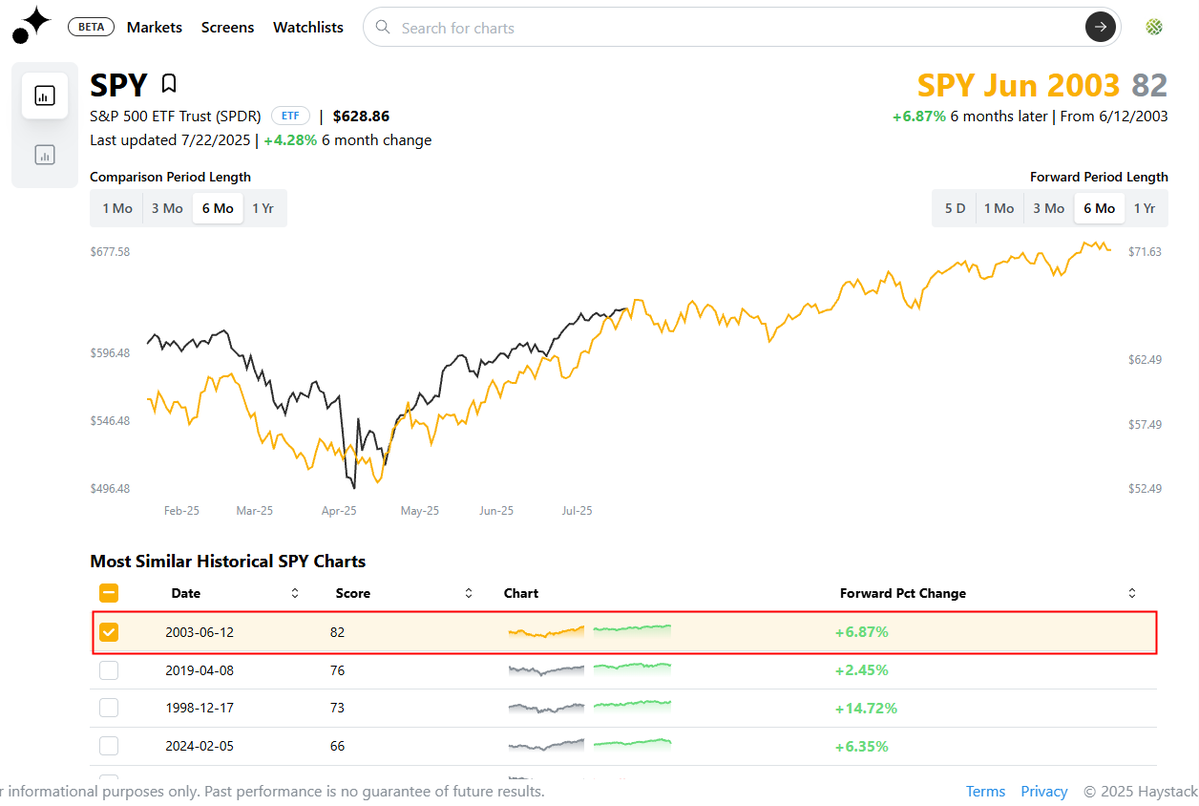Click the $677.58 axis label
The height and width of the screenshot is (806, 1199).
click(x=110, y=252)
